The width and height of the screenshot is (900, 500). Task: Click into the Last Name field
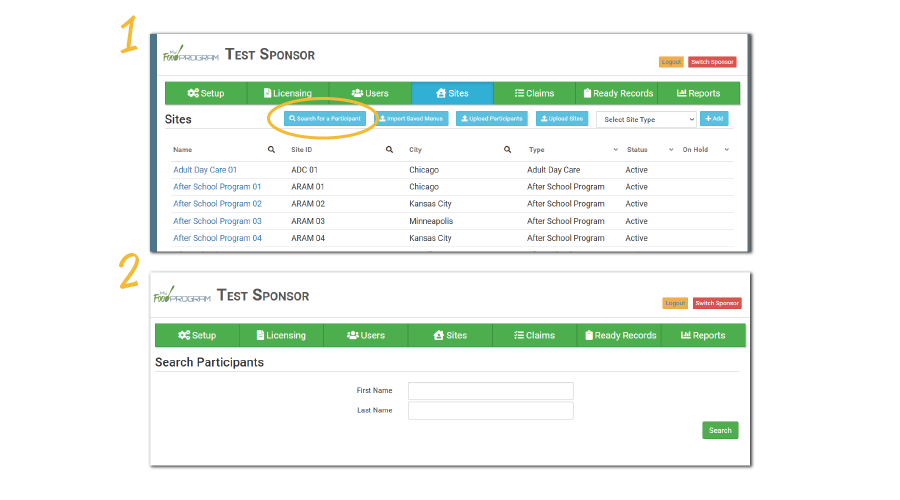[x=490, y=410]
